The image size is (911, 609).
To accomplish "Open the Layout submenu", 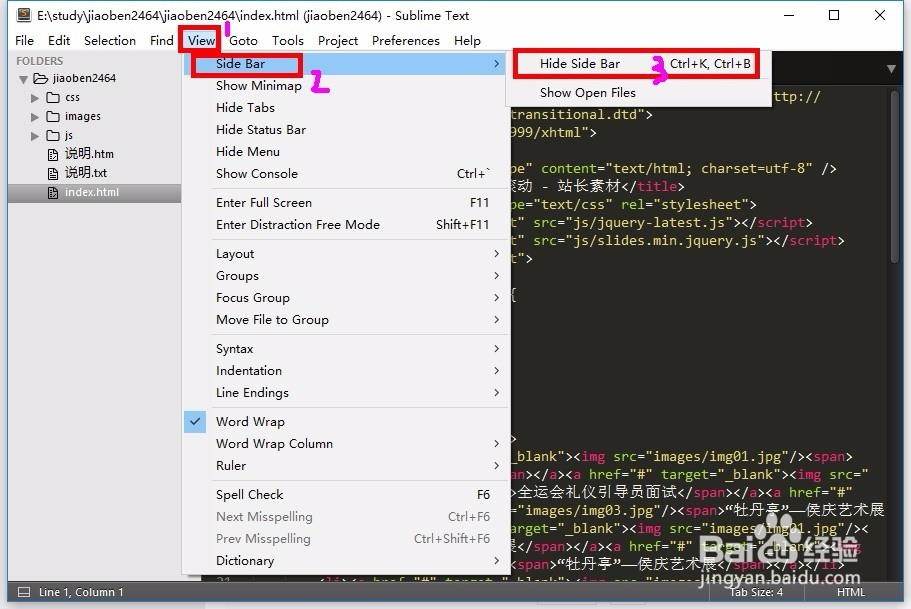I will 347,254.
